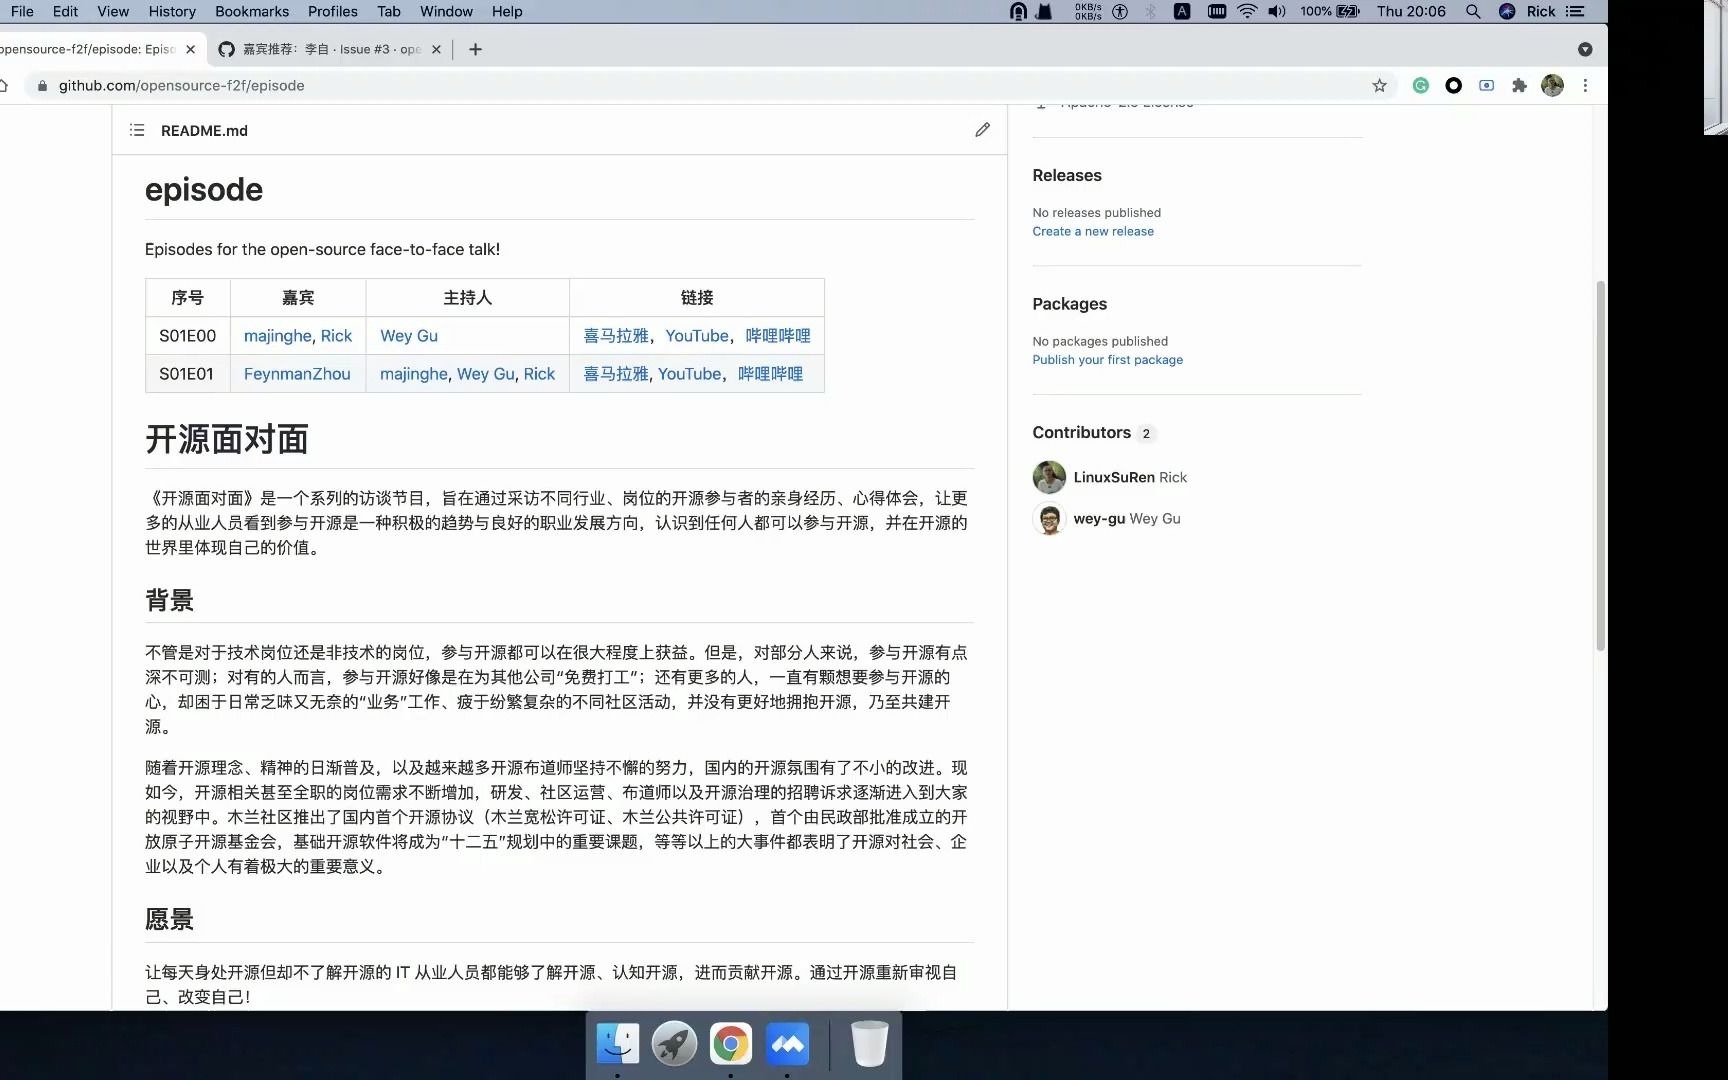
Task: Close the opensource-f2f/episode tab
Action: click(190, 49)
